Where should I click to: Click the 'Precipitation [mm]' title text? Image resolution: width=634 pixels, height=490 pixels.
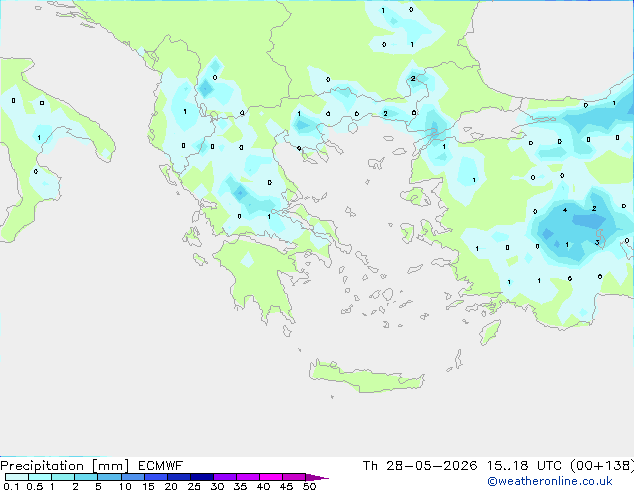pyautogui.click(x=65, y=466)
